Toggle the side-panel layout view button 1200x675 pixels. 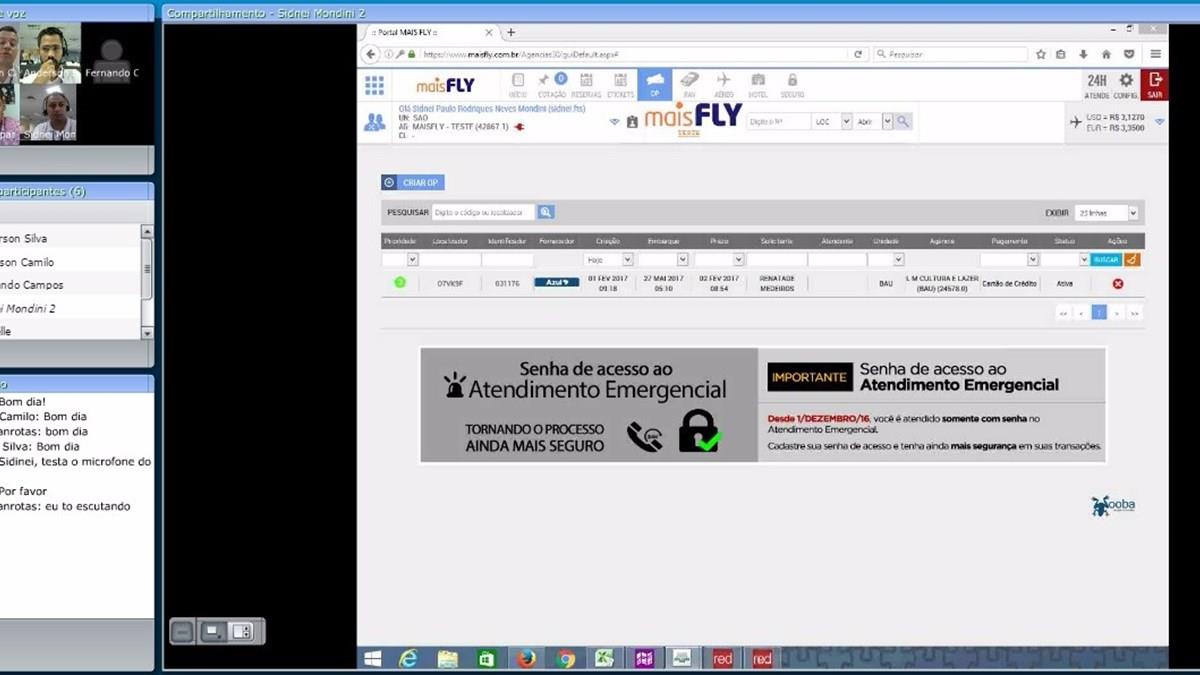(240, 631)
